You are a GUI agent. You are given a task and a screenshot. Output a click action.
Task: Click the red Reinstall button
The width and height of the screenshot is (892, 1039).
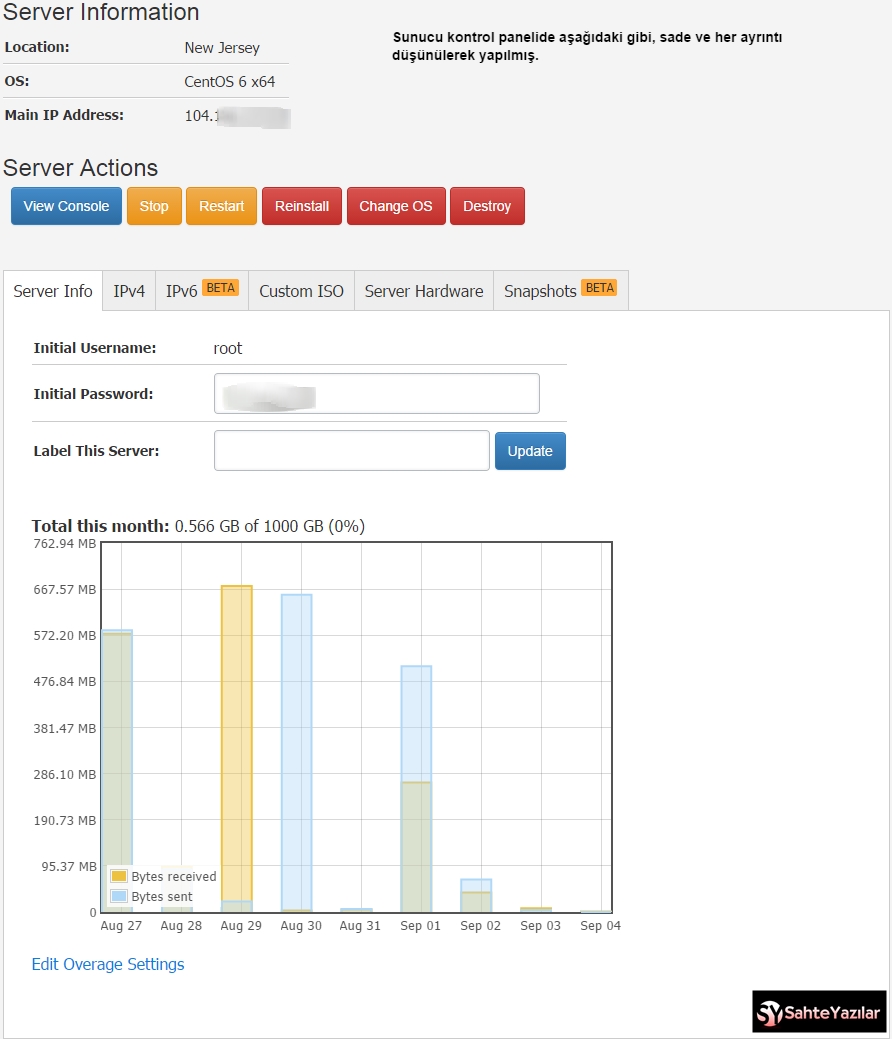coord(302,206)
